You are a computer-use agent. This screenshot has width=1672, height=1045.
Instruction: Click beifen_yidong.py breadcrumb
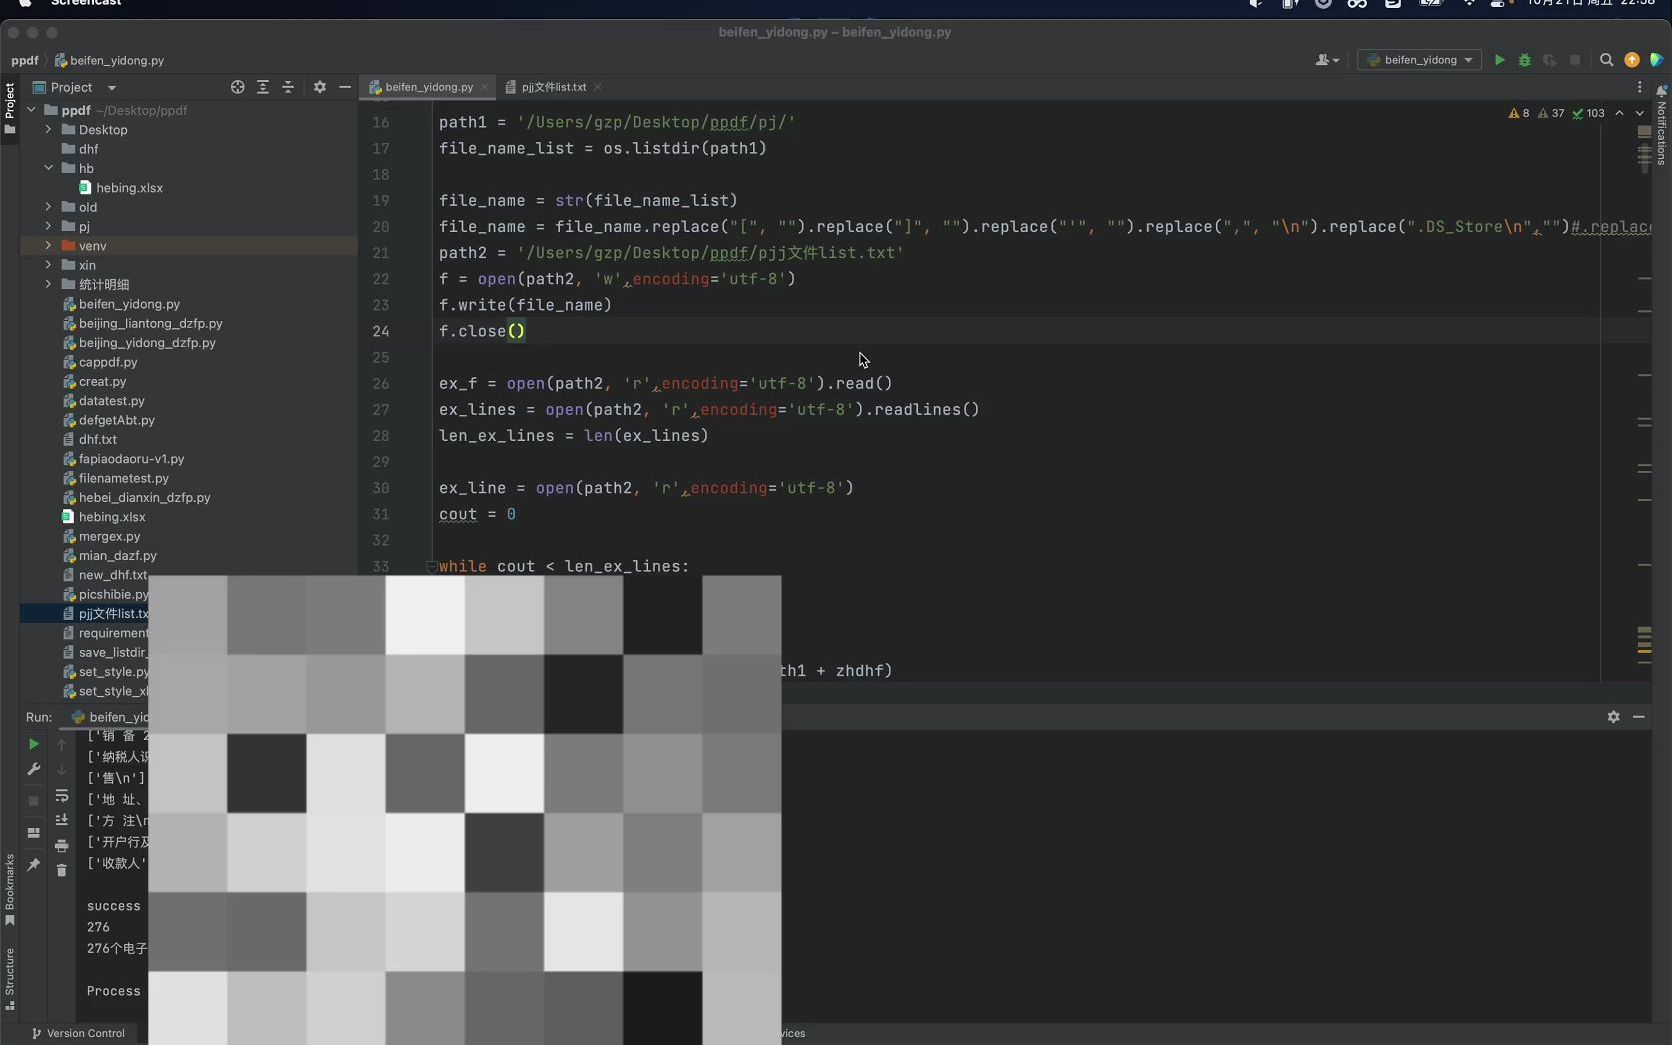point(109,60)
